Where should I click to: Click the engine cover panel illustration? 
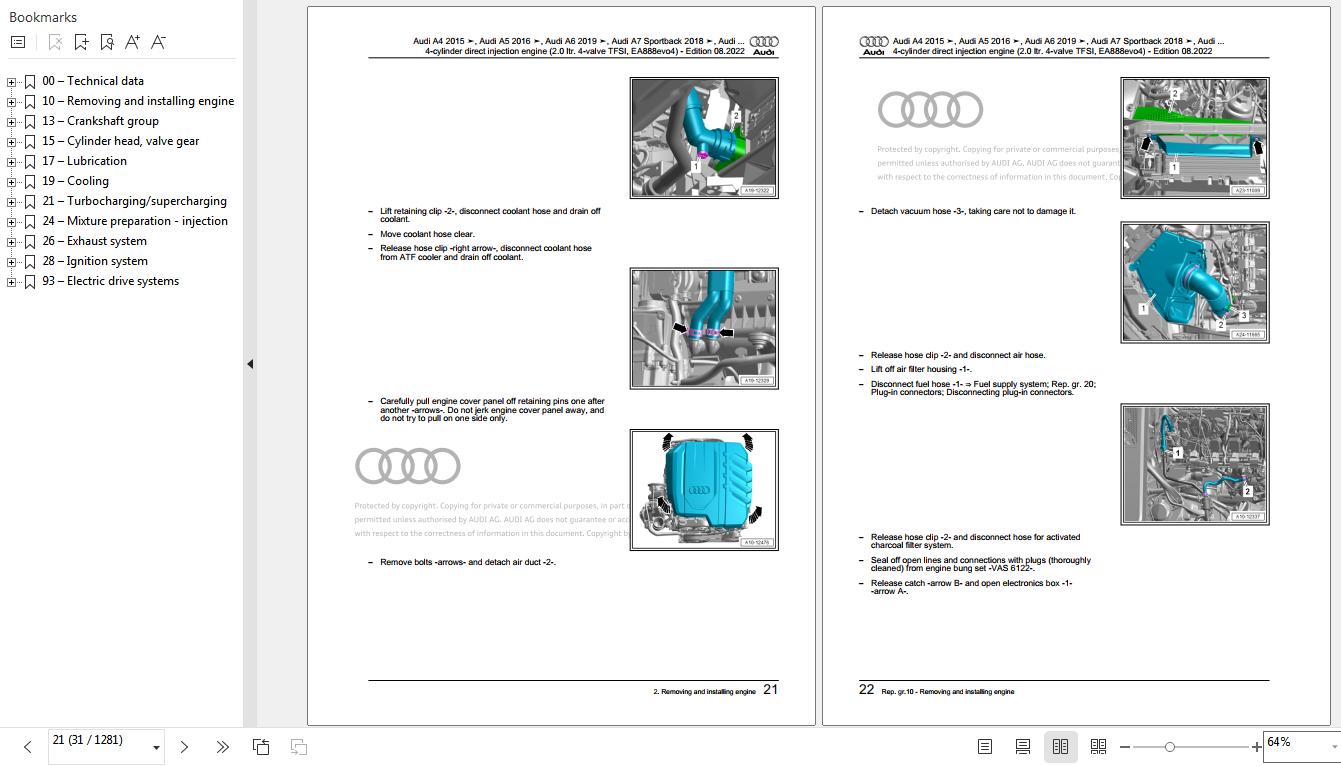[704, 490]
